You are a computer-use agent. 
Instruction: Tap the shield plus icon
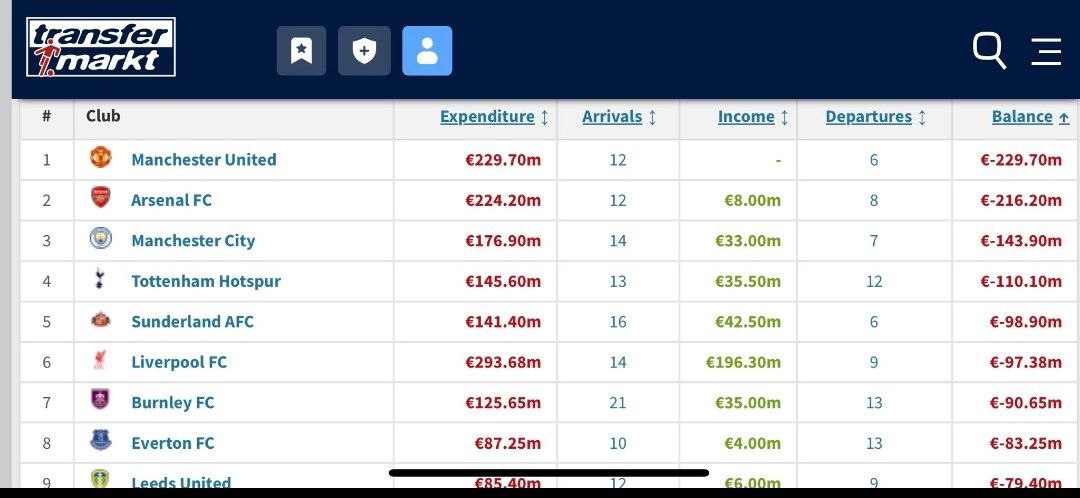coord(364,51)
